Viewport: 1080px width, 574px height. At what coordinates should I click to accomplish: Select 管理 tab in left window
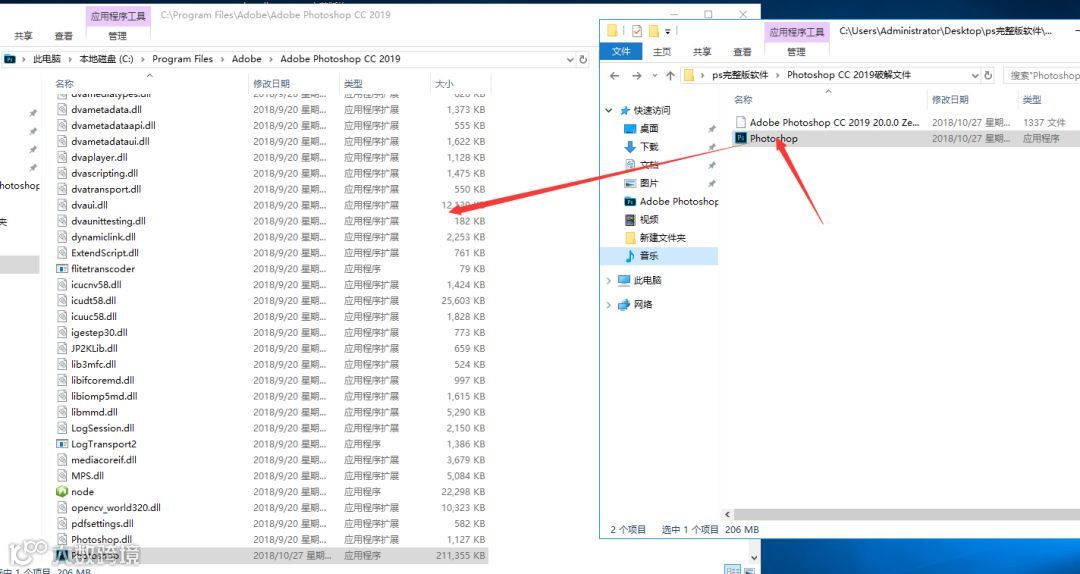[x=117, y=36]
